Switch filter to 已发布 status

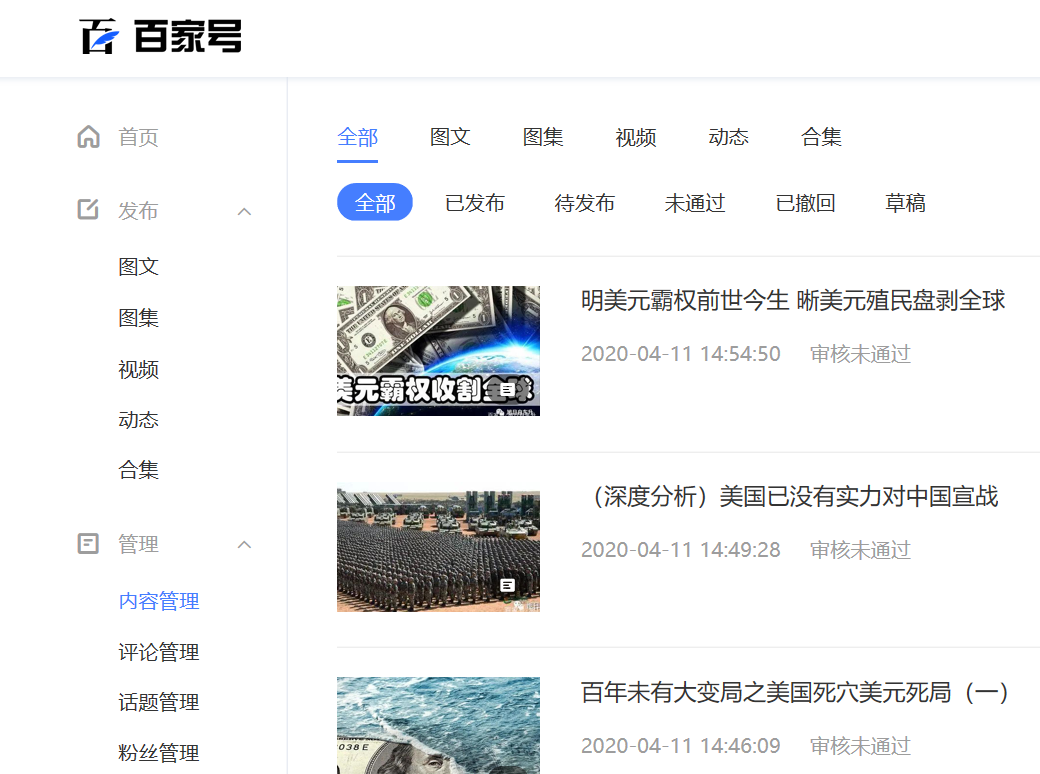point(474,202)
